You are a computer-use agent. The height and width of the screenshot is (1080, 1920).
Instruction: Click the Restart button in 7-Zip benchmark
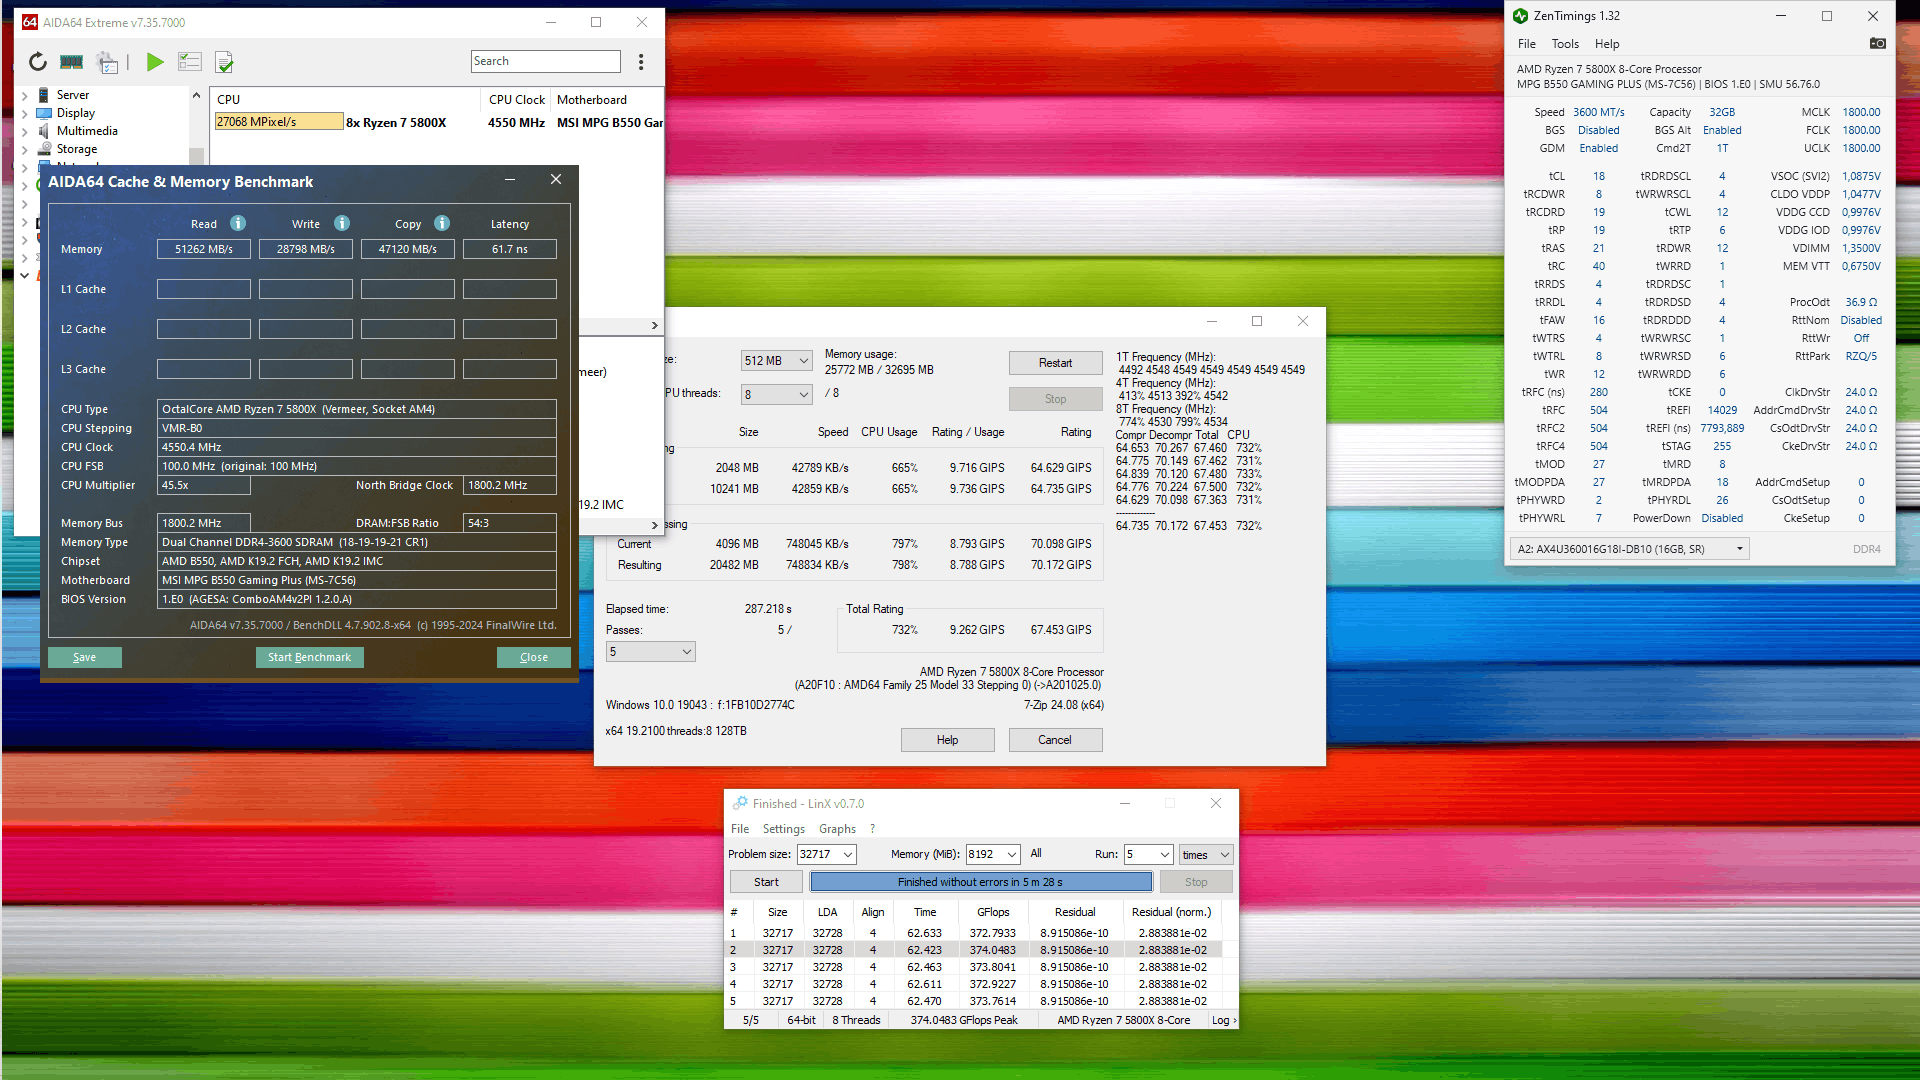pos(1055,363)
